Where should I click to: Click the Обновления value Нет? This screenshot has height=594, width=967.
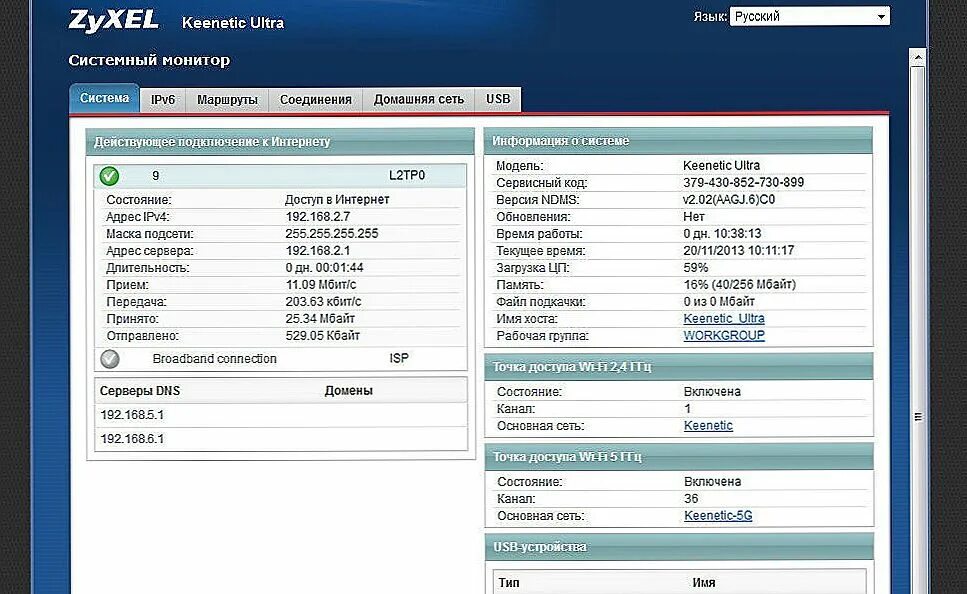[694, 217]
